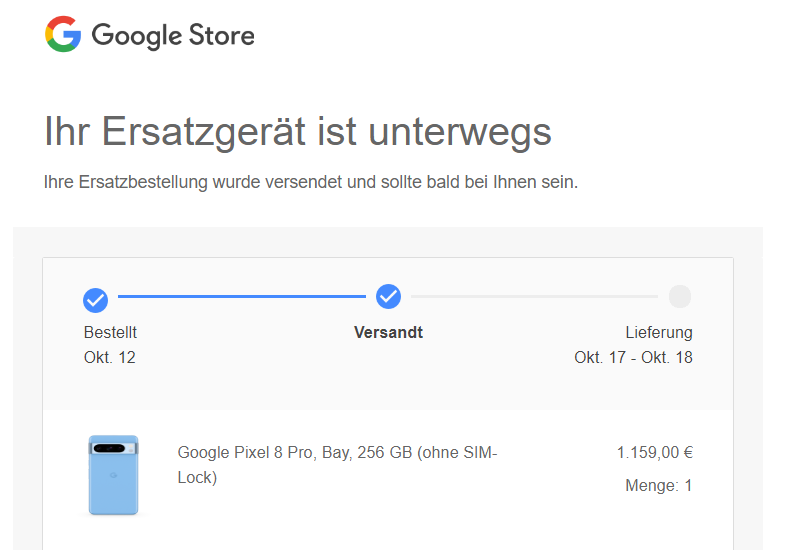Select the "Bestellt" step label
This screenshot has height=550, width=808.
point(110,333)
